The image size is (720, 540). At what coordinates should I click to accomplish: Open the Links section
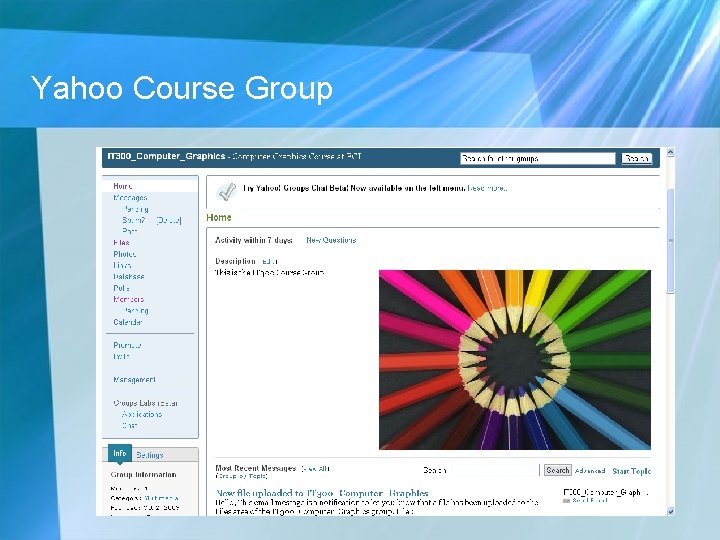tap(122, 265)
